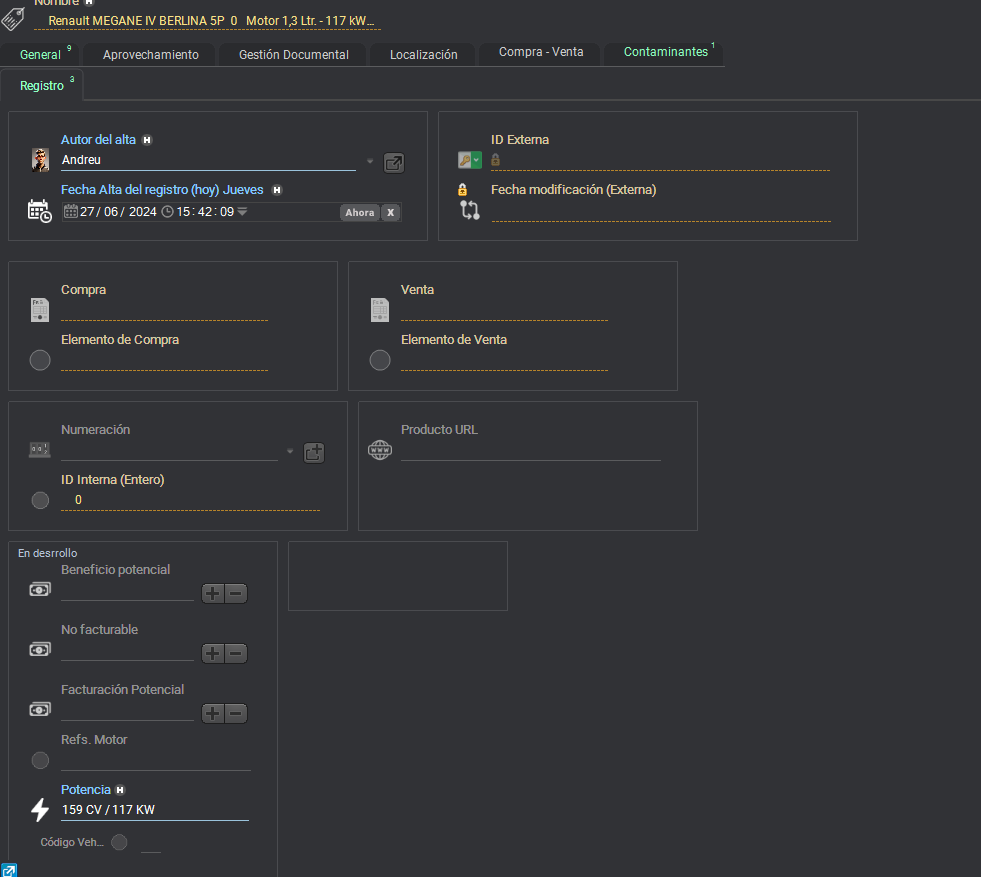Click the Potencia input field
The width and height of the screenshot is (981, 877).
pyautogui.click(x=154, y=810)
